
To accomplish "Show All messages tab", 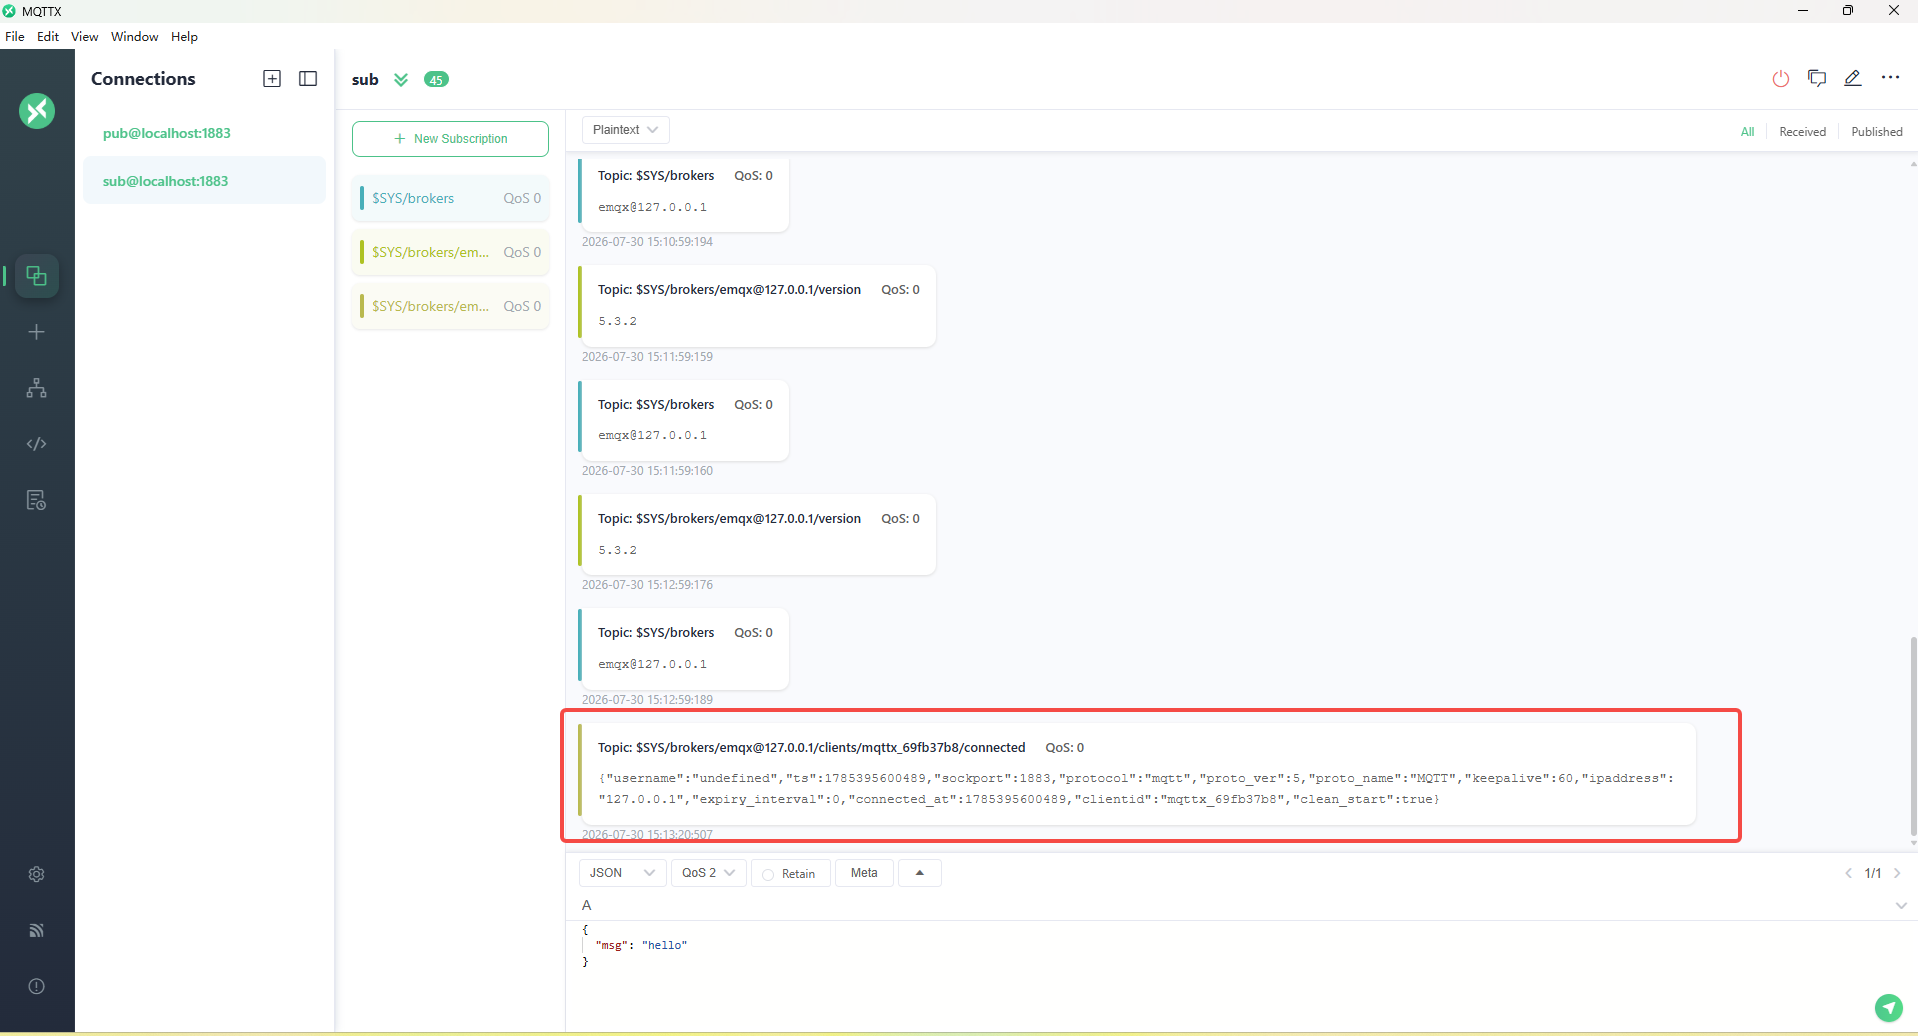I will [x=1747, y=132].
